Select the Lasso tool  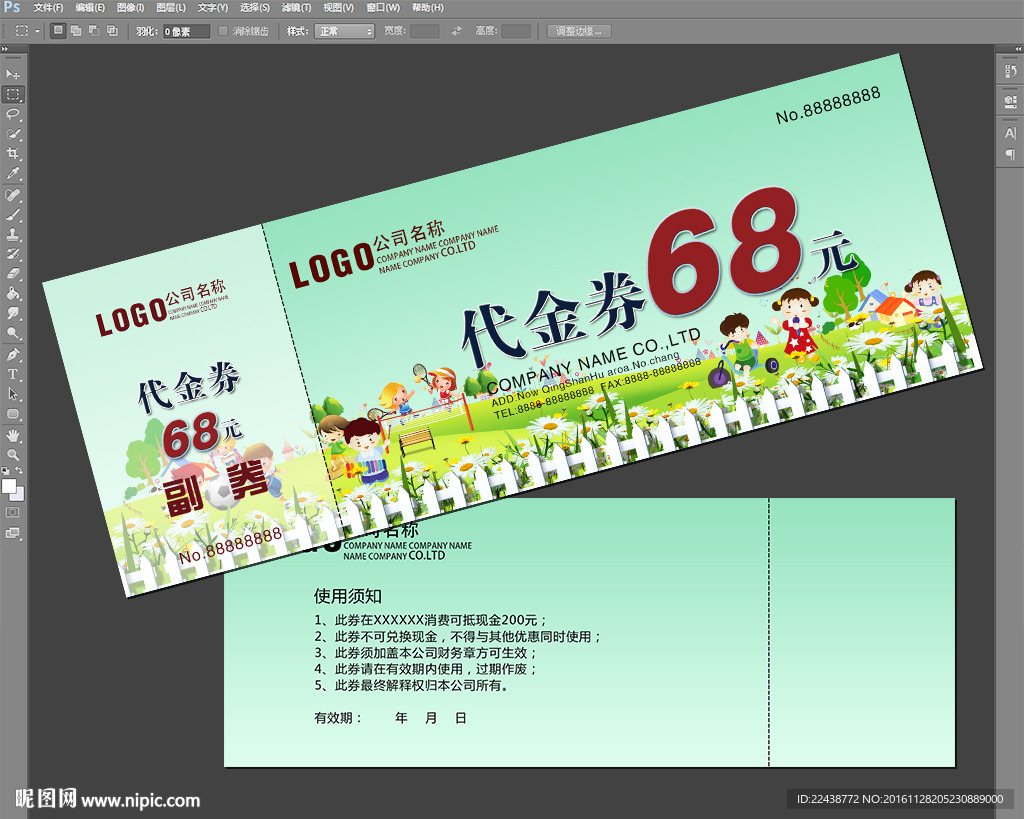point(13,114)
